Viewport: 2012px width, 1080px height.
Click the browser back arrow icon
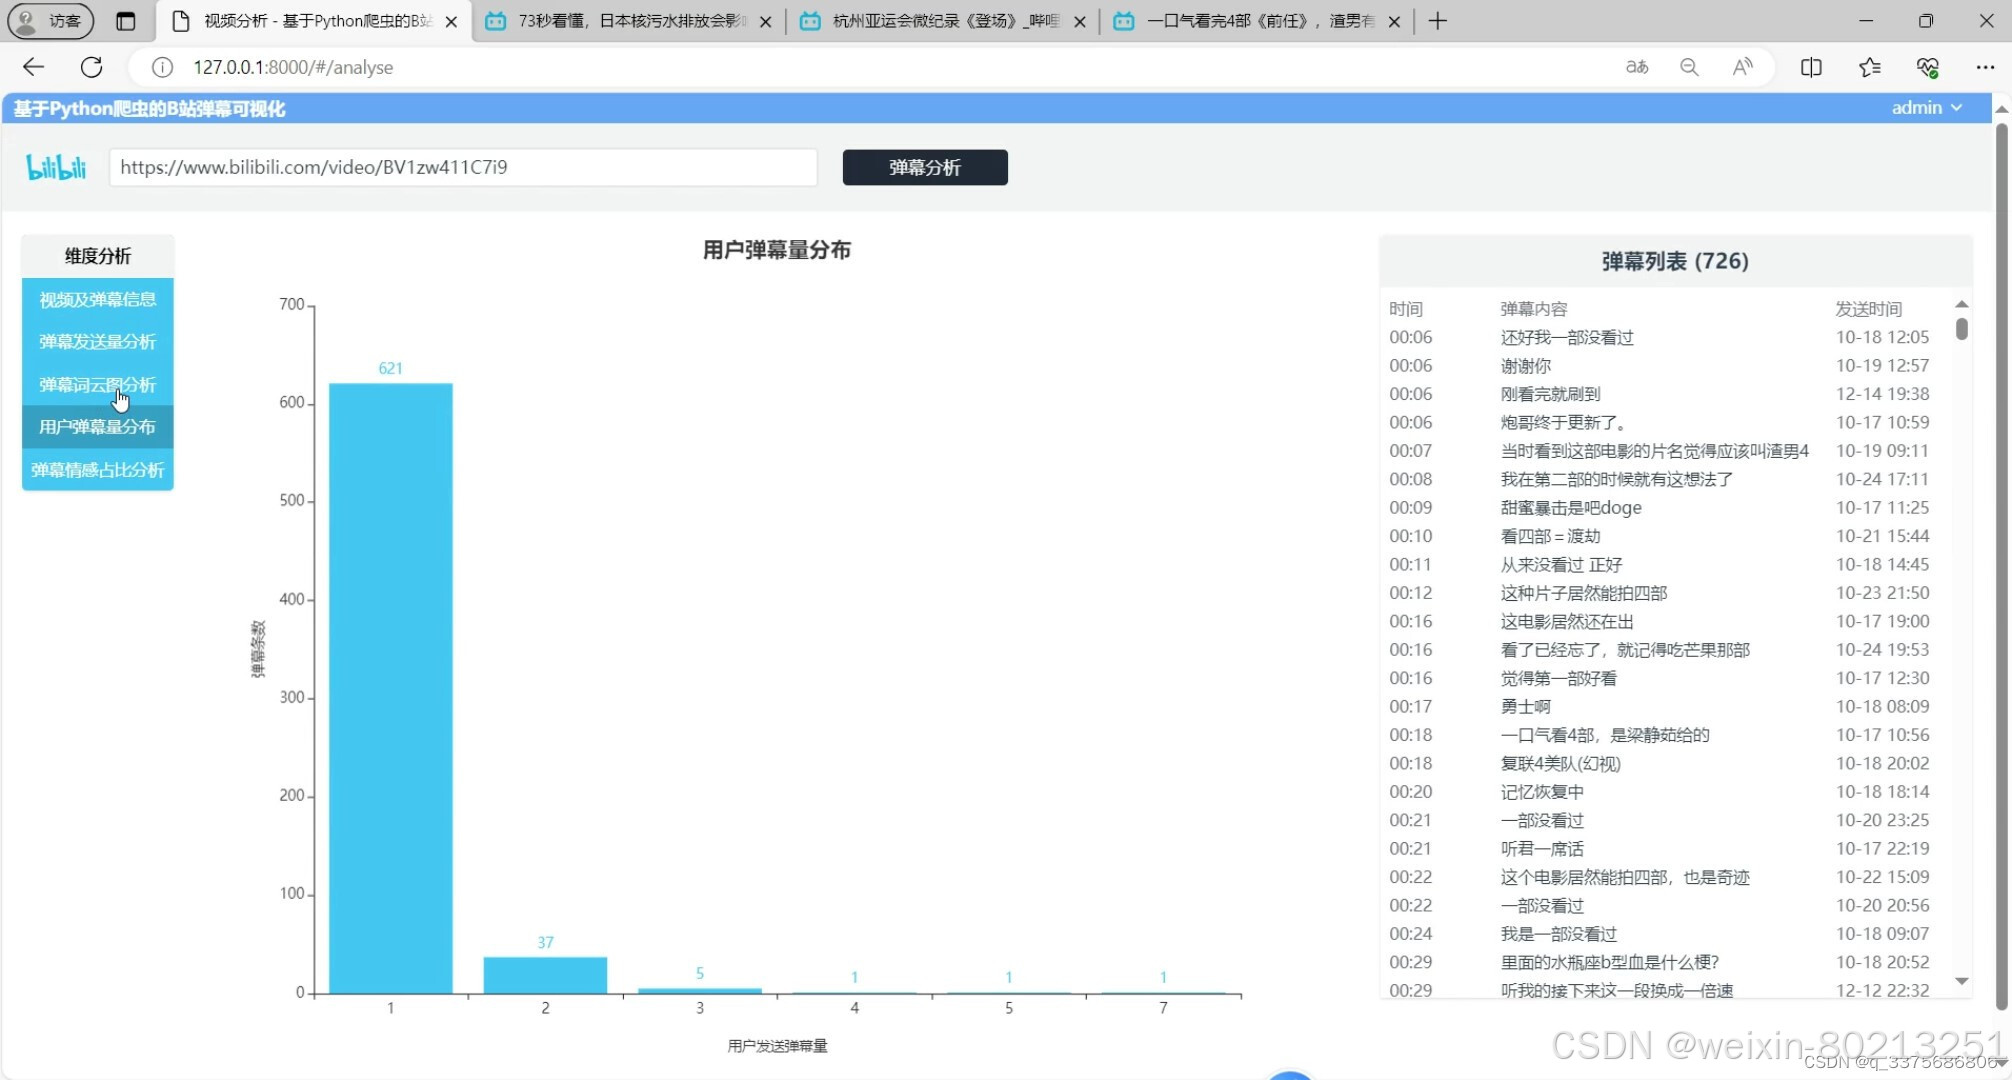(x=33, y=67)
